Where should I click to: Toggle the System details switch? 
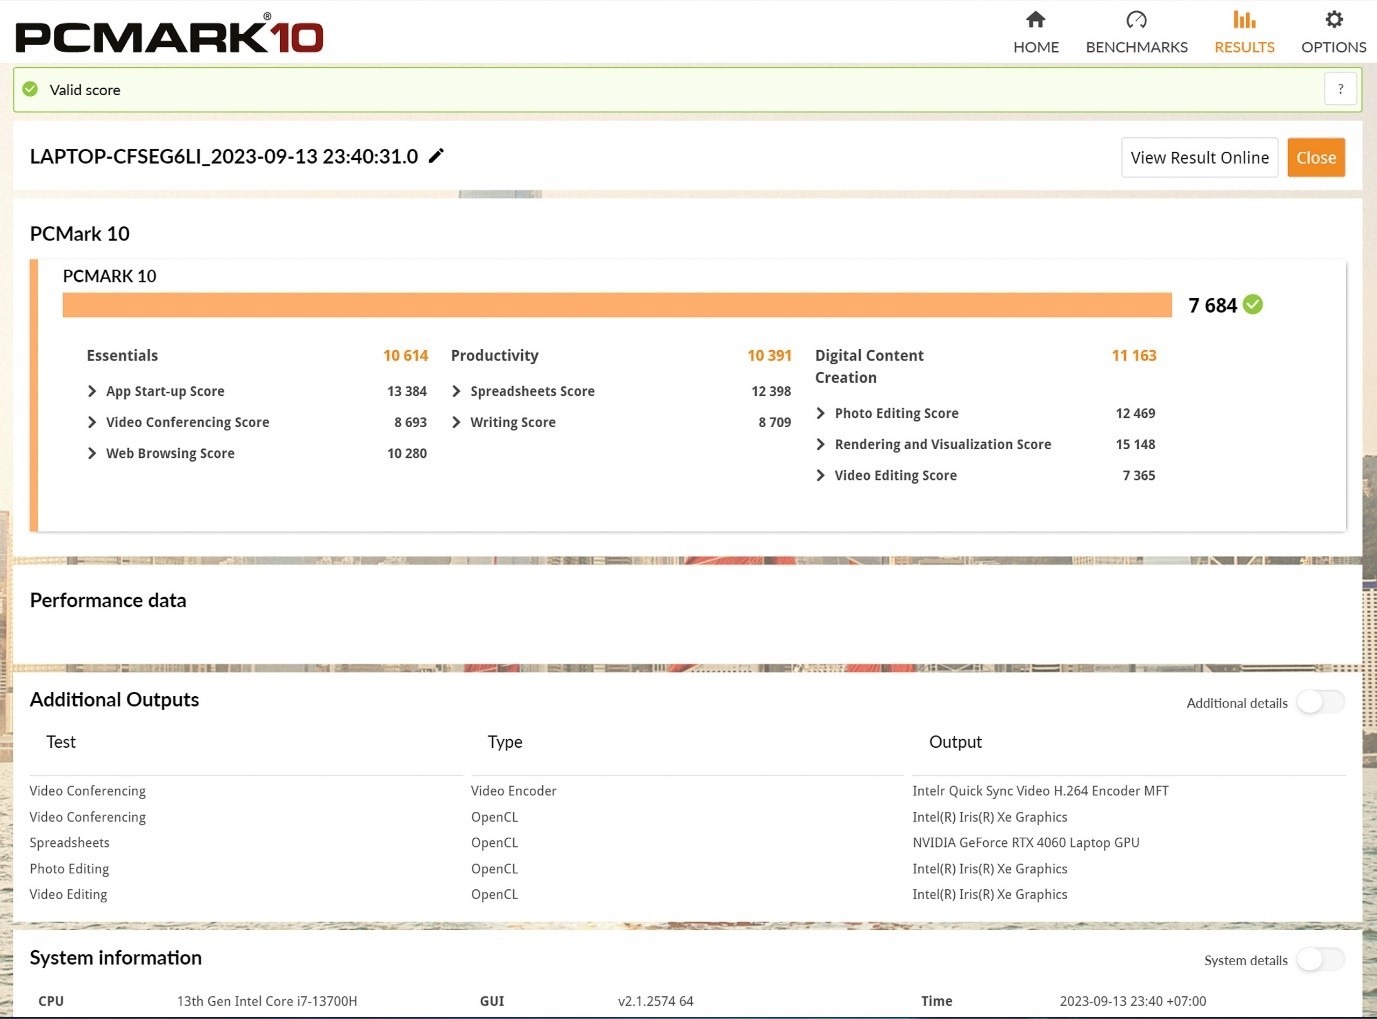point(1321,959)
